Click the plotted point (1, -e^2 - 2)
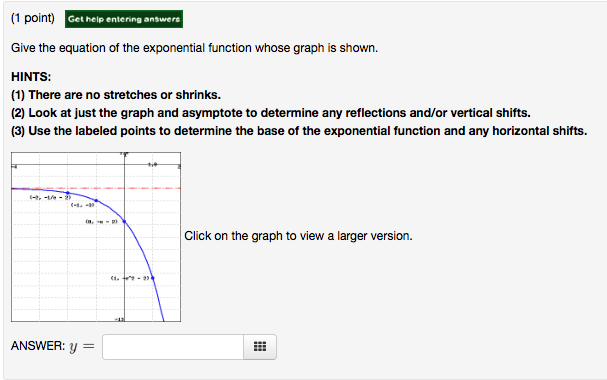The height and width of the screenshot is (380, 607). pos(153,278)
